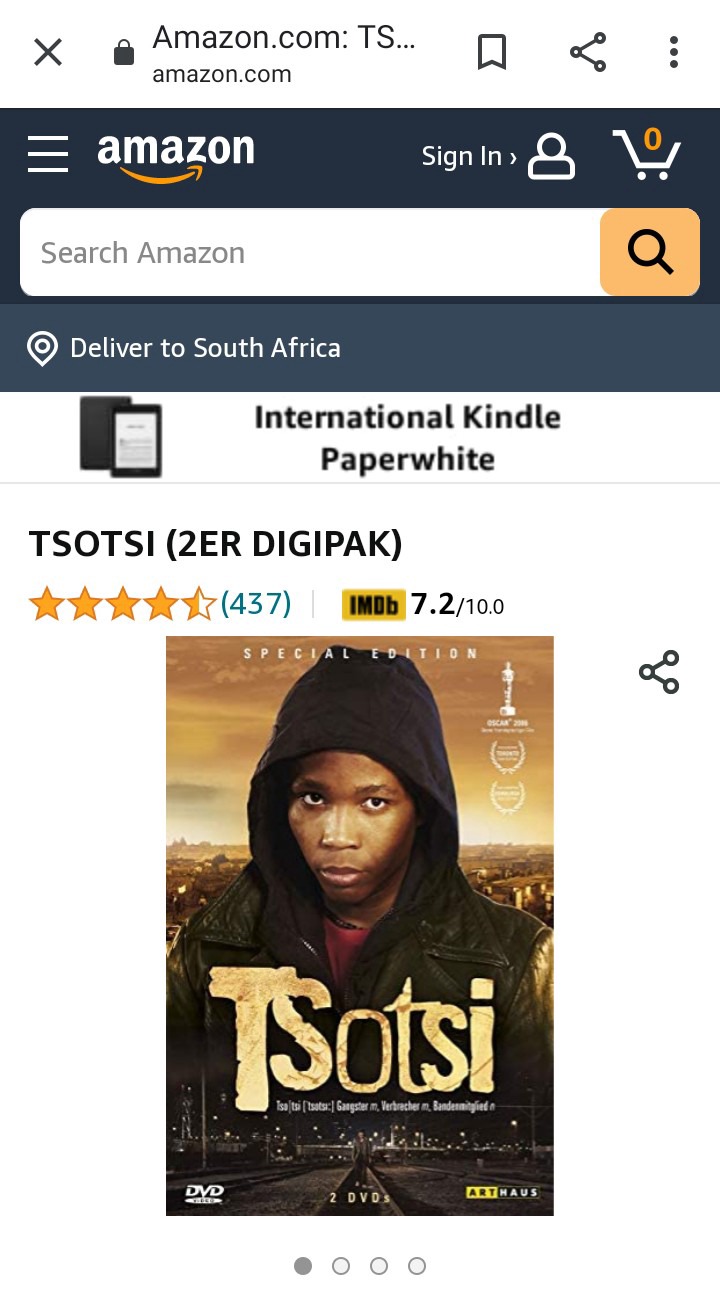Image resolution: width=720 pixels, height=1300 pixels.
Task: Go to Amazon home via logo
Action: (176, 157)
